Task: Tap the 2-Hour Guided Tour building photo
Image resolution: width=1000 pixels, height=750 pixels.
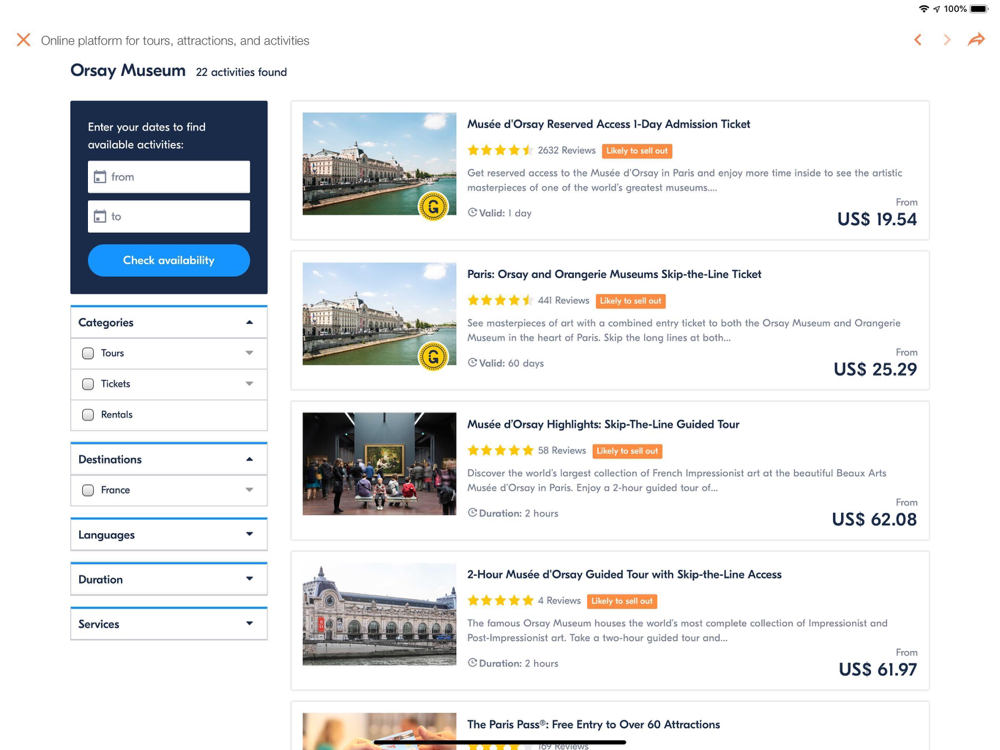Action: [379, 614]
